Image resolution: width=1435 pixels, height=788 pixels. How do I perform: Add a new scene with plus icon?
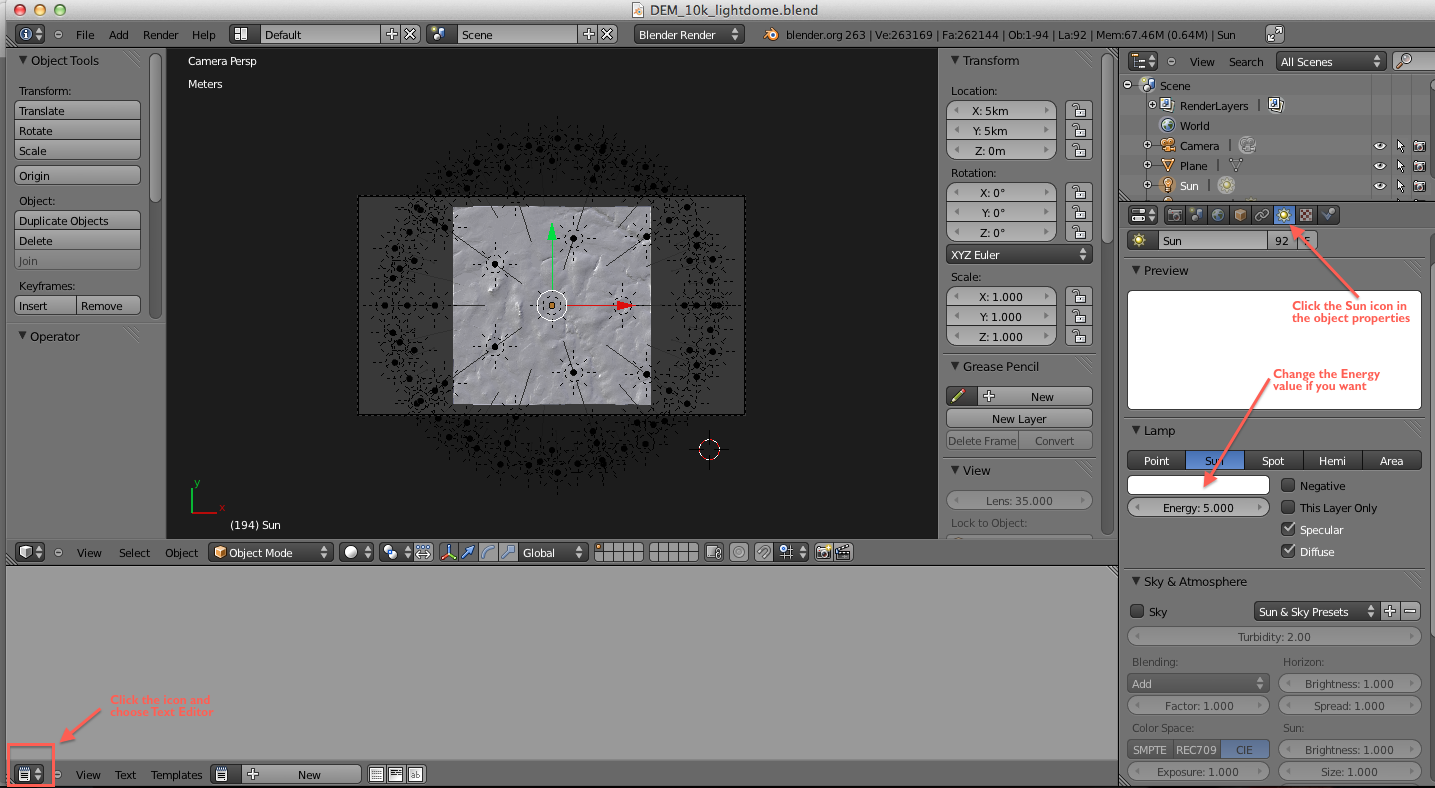(588, 34)
